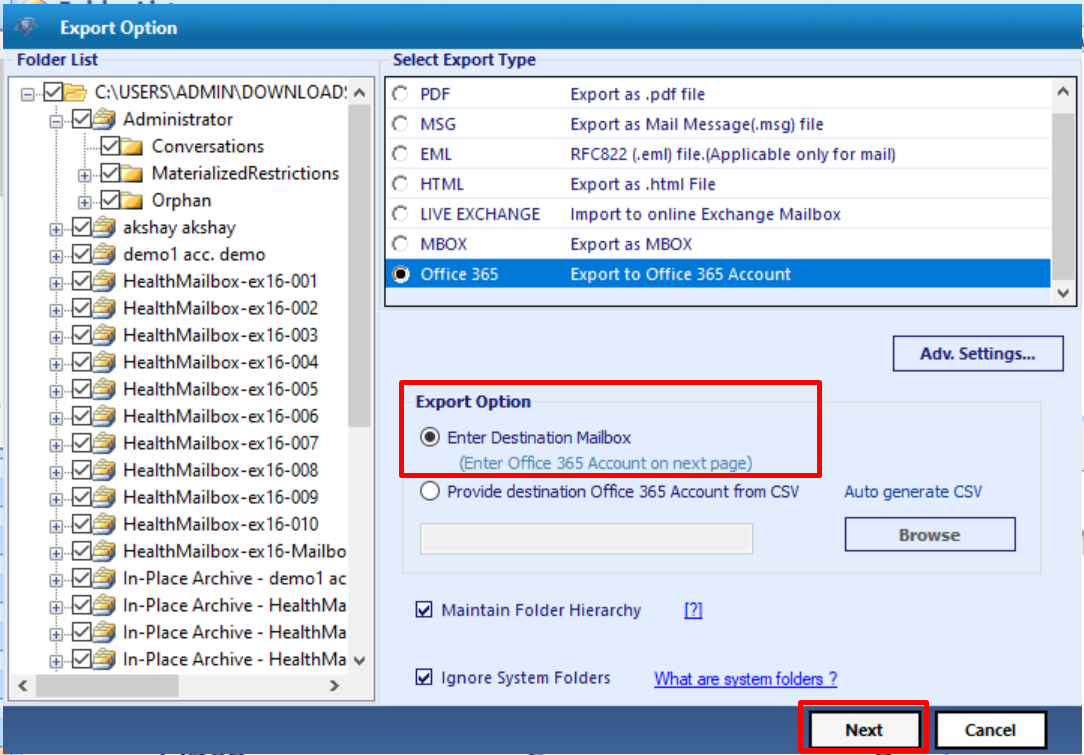Click the 'Import to online Exchange Mailbox' text
This screenshot has width=1084, height=755.
(705, 214)
